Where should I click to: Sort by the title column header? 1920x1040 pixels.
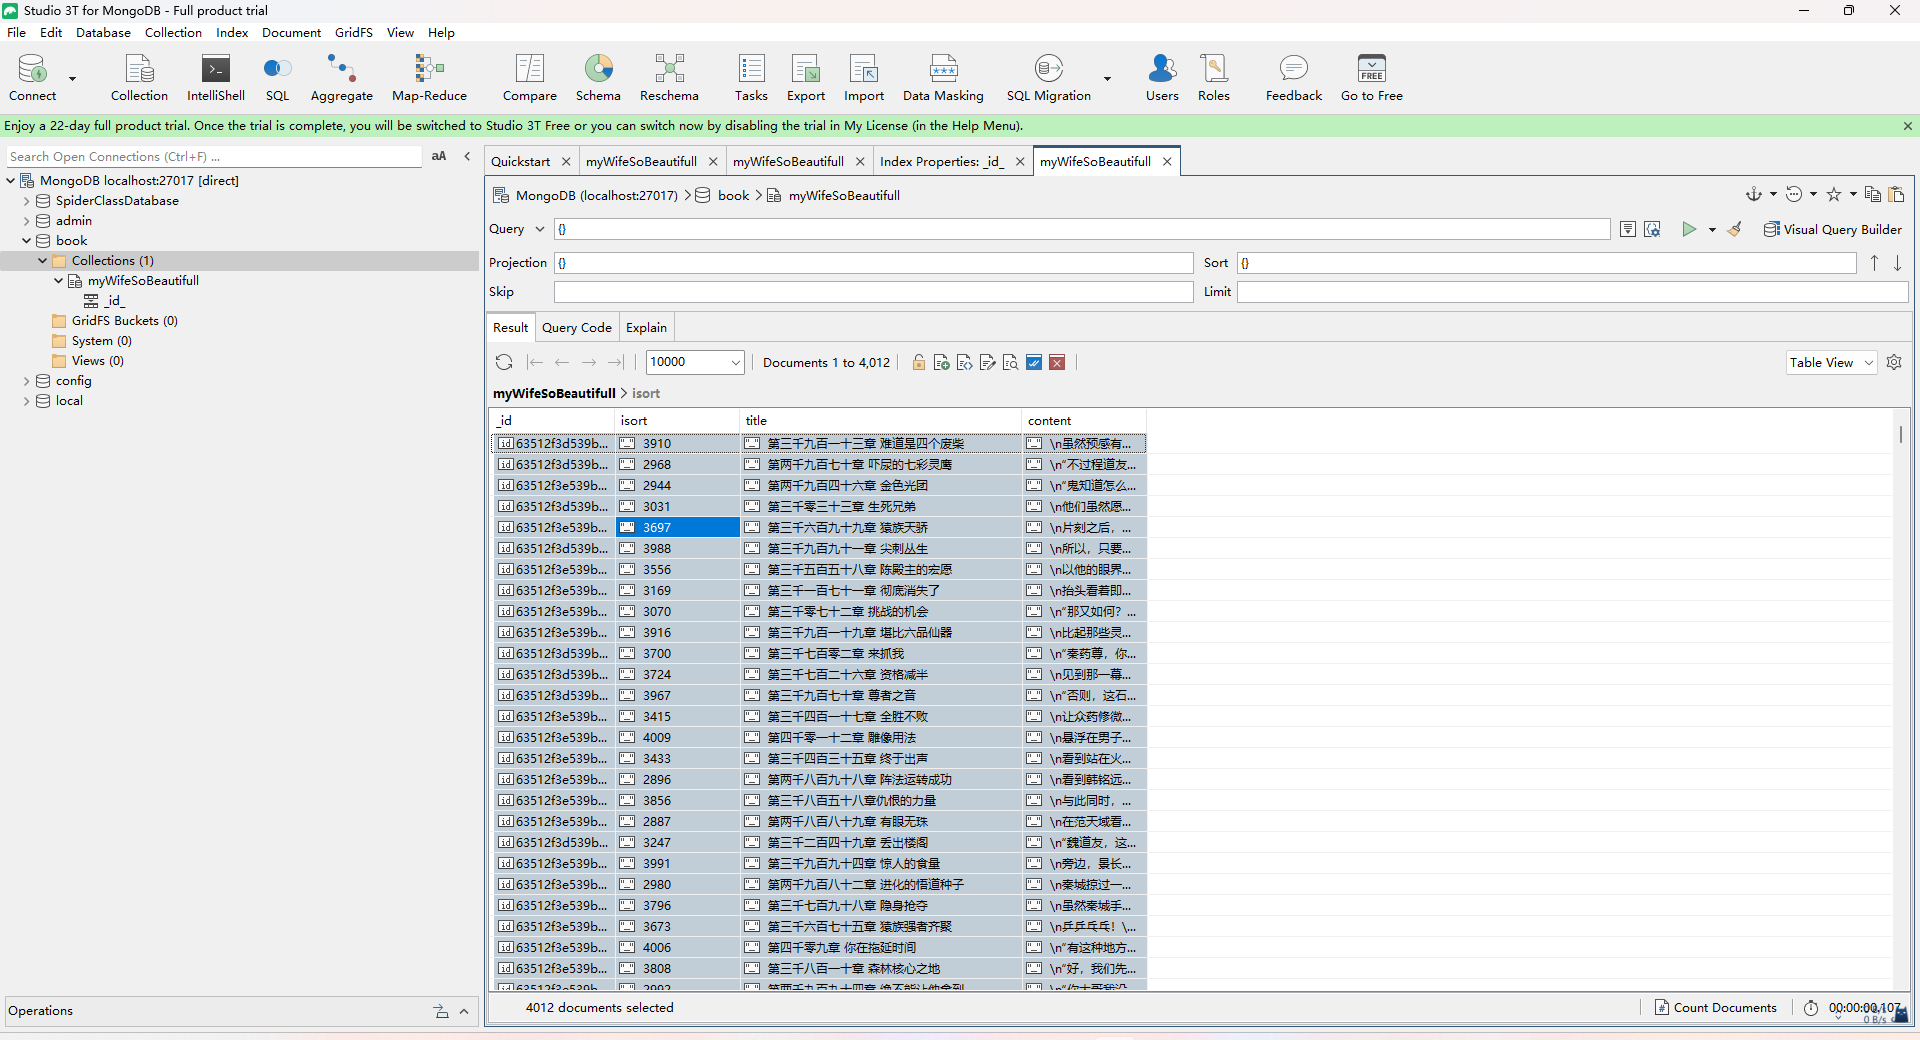tap(880, 420)
